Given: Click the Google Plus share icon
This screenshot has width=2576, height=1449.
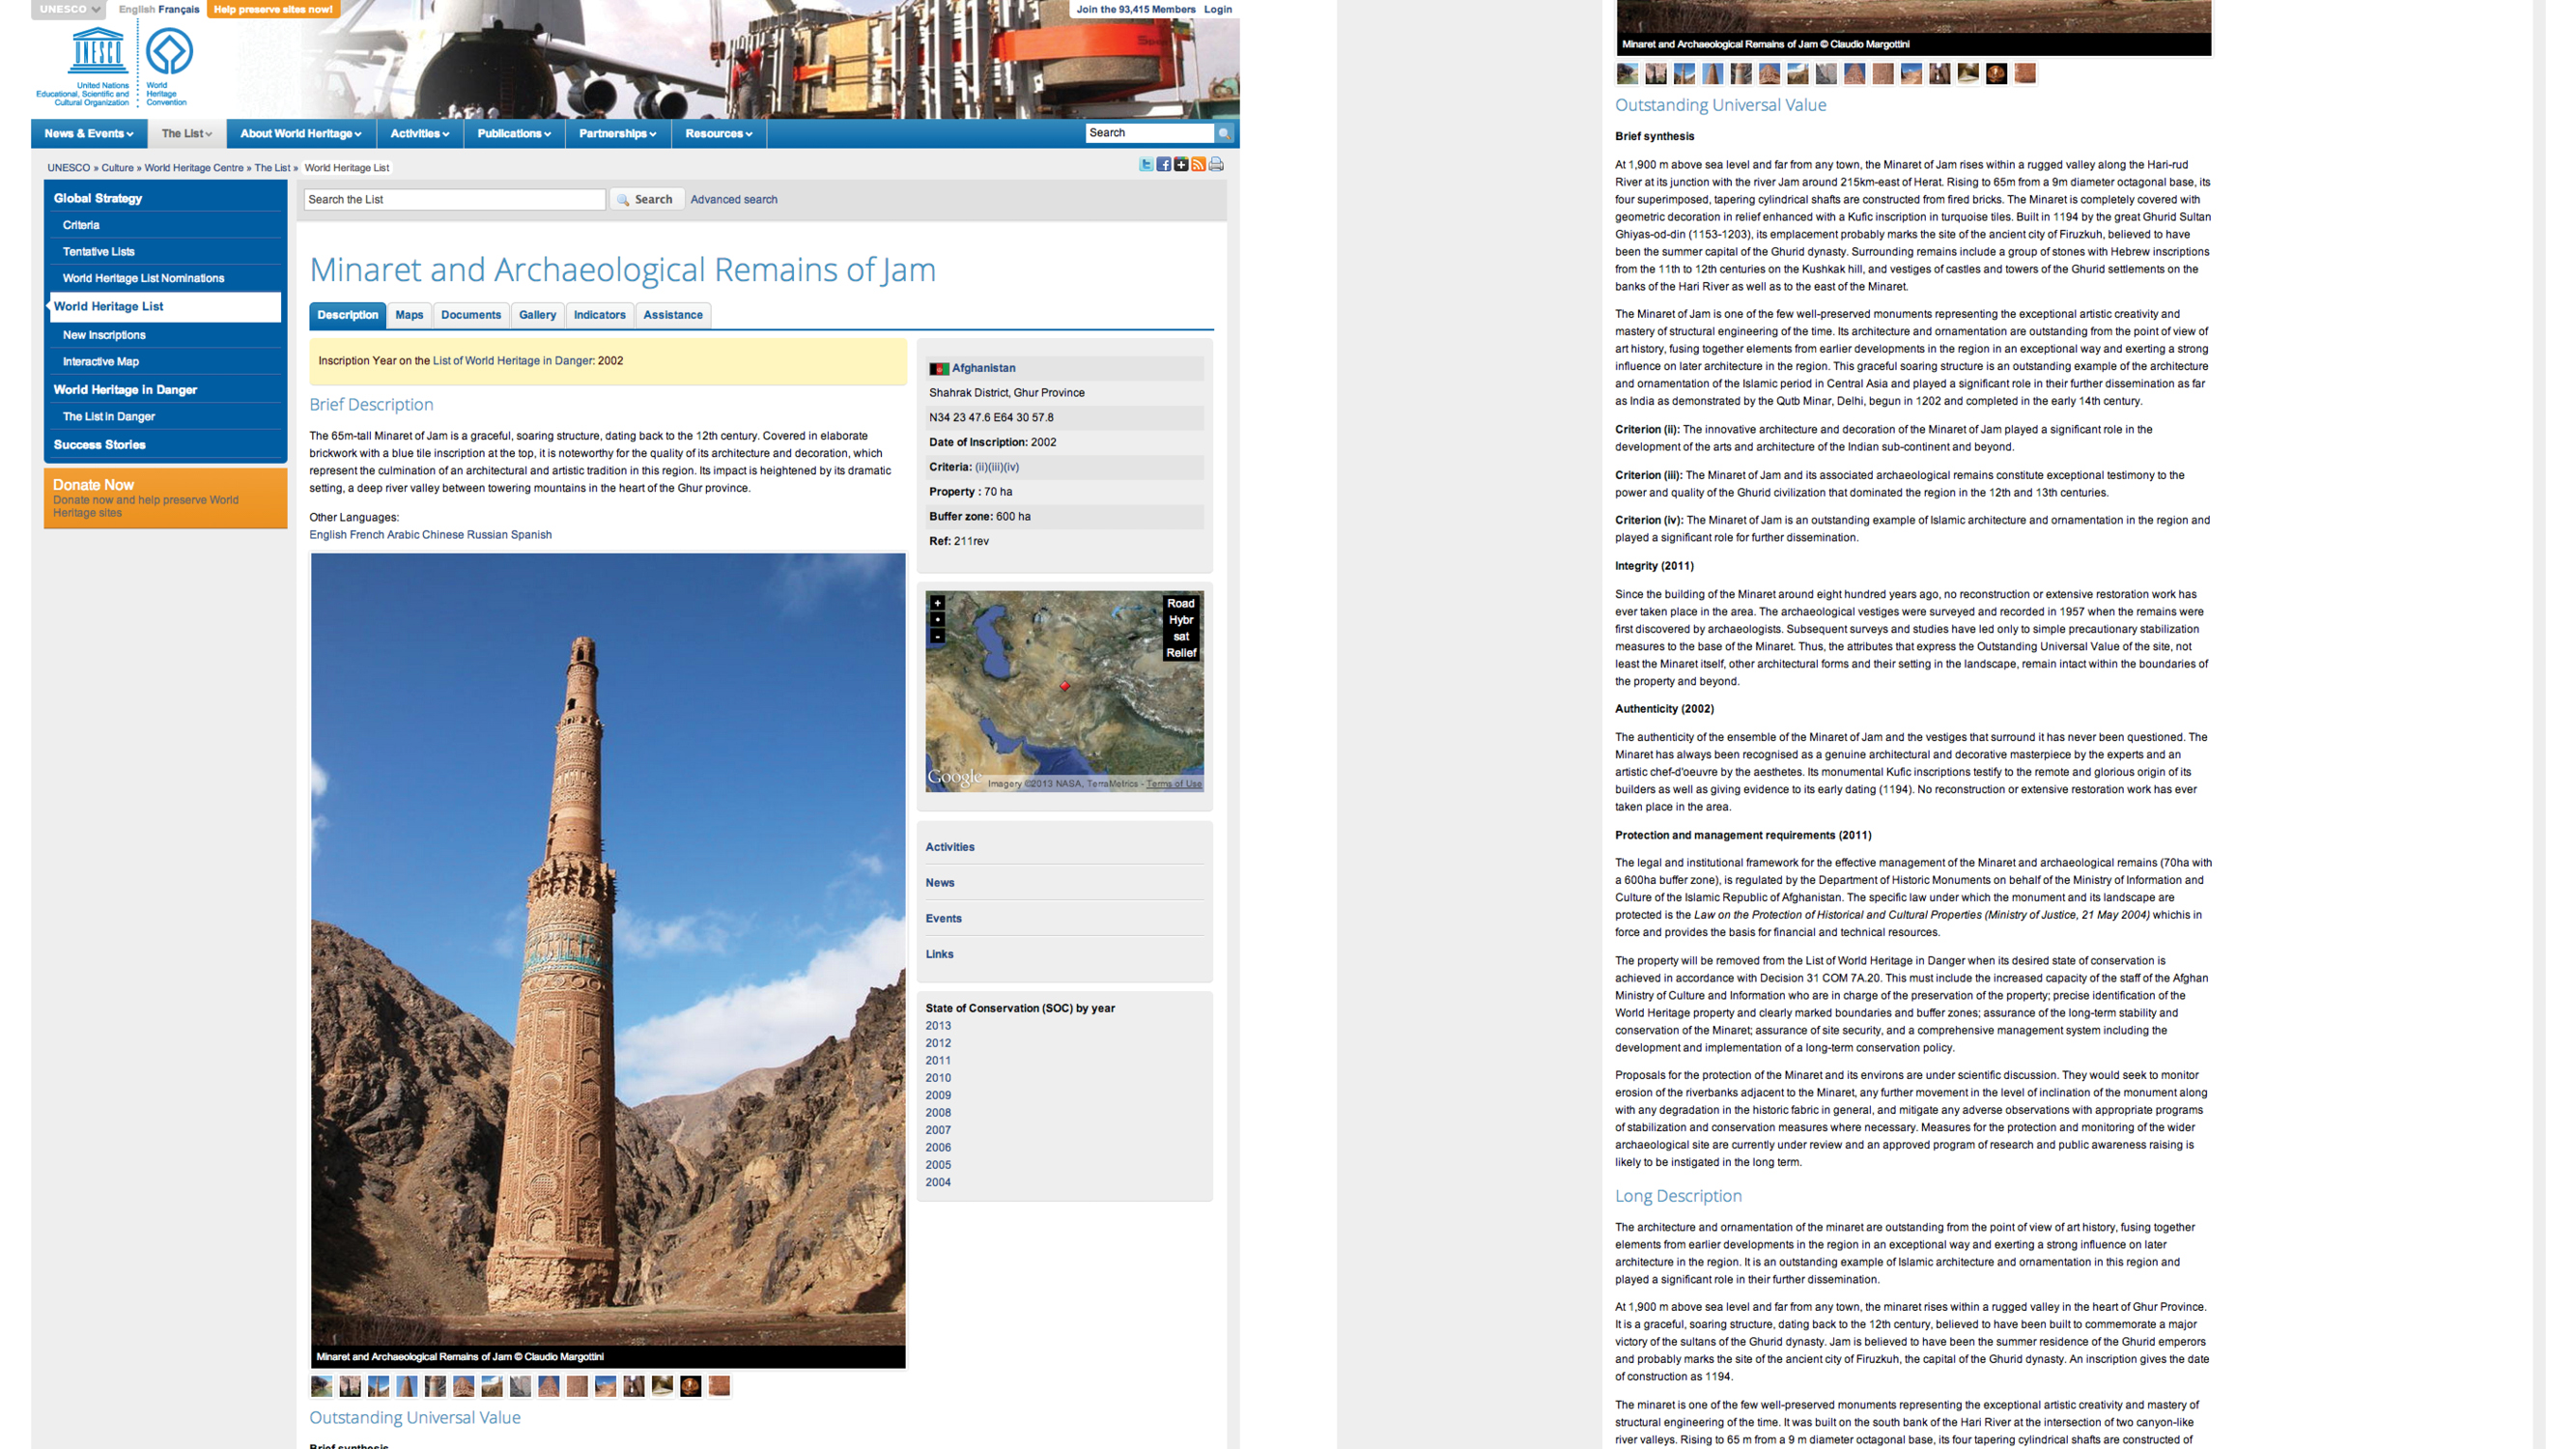Looking at the screenshot, I should coord(1181,165).
